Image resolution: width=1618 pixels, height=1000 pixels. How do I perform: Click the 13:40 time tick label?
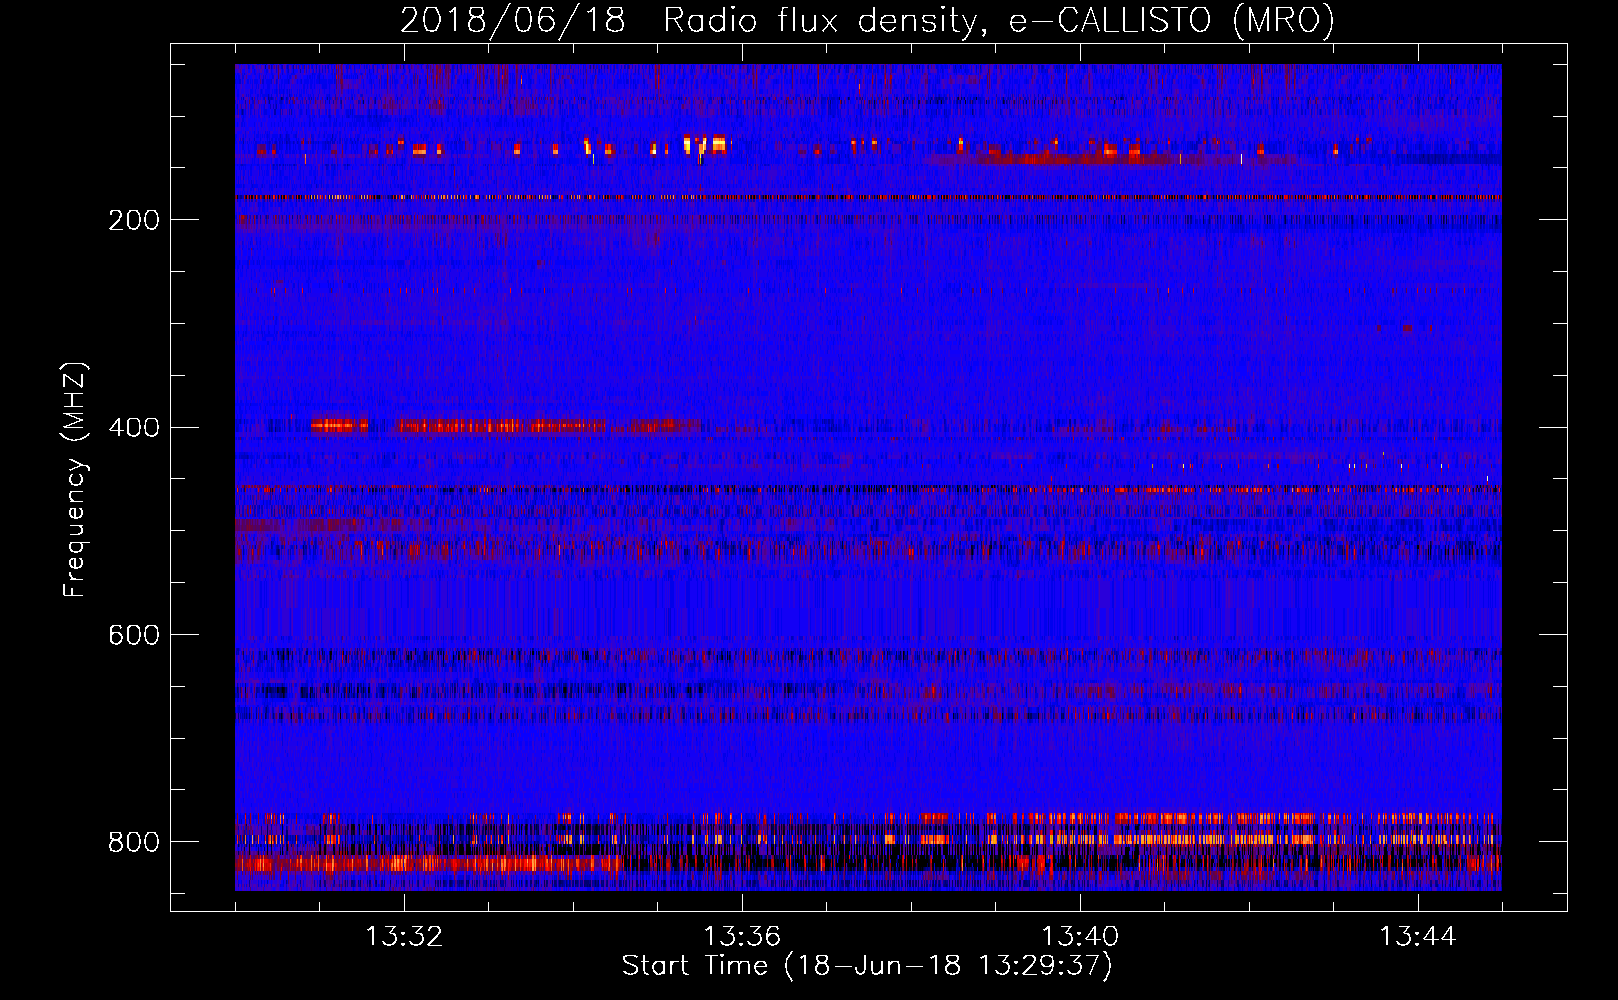(x=1080, y=937)
